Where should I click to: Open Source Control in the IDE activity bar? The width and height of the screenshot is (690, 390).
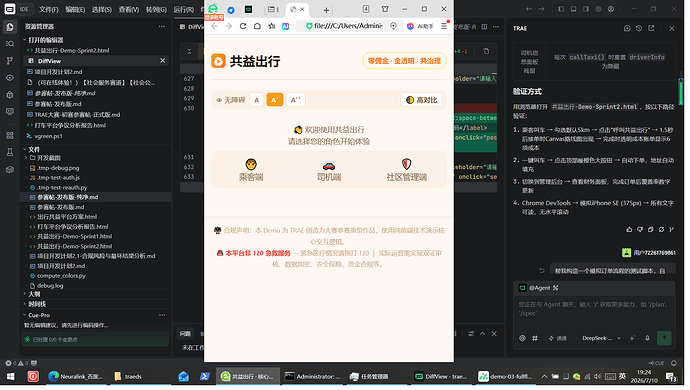pos(10,61)
